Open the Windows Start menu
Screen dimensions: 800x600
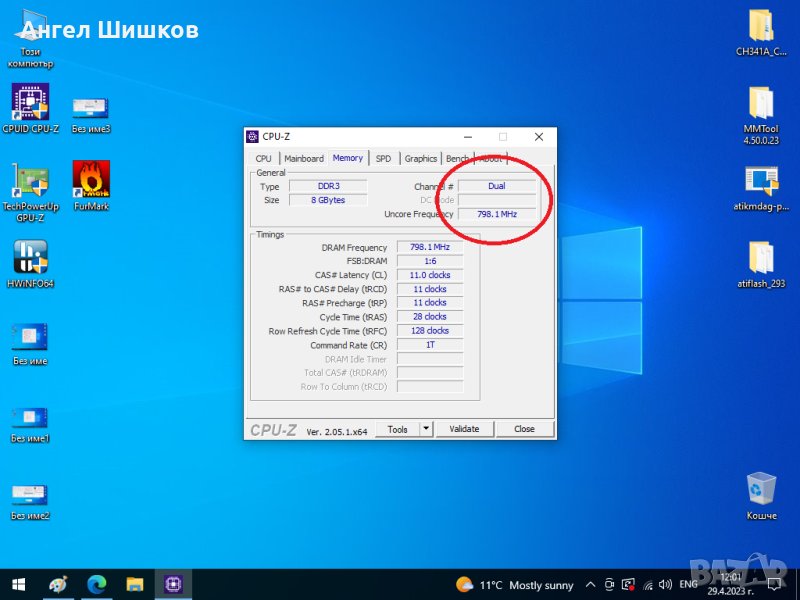[x=18, y=584]
